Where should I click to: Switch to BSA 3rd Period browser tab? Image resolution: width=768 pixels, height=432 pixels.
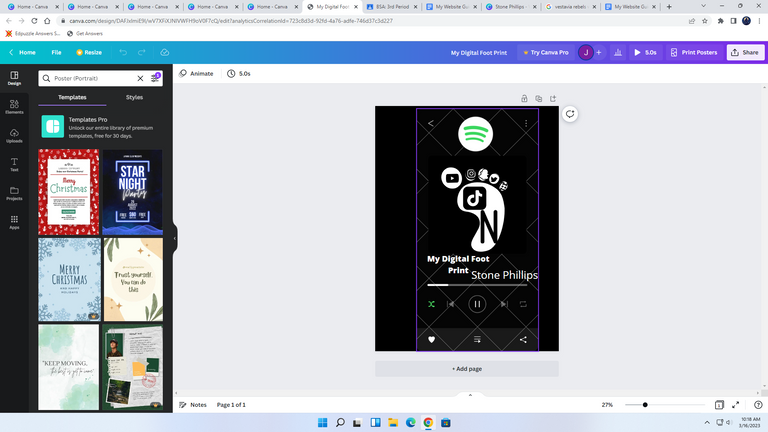coord(392,6)
